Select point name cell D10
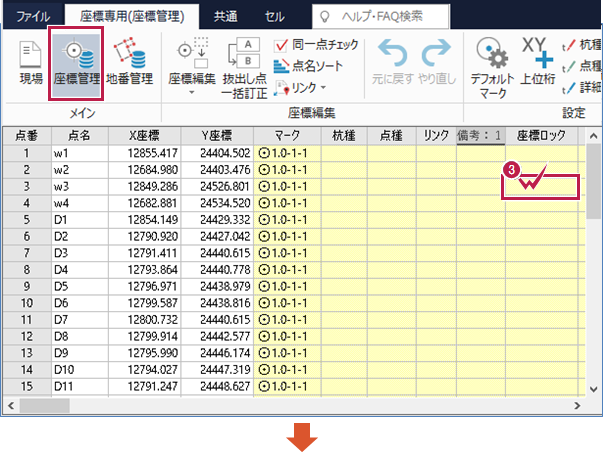Image resolution: width=603 pixels, height=452 pixels. tap(80, 370)
